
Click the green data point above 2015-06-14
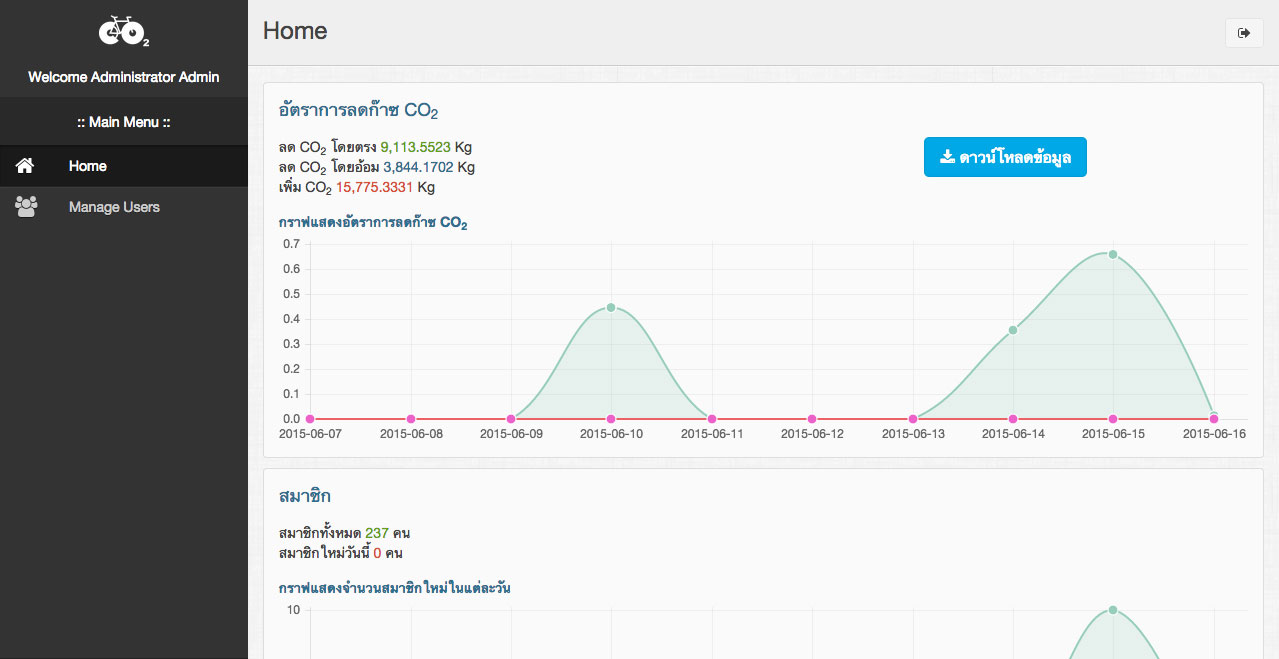click(1013, 330)
